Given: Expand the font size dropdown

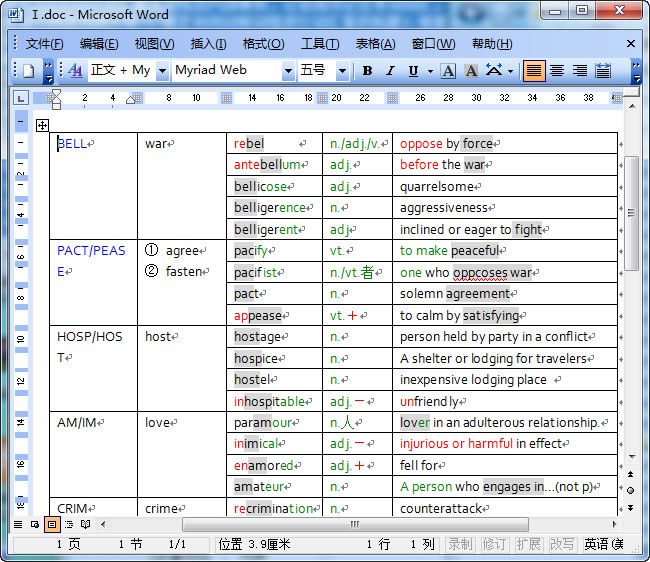Looking at the screenshot, I should 342,71.
